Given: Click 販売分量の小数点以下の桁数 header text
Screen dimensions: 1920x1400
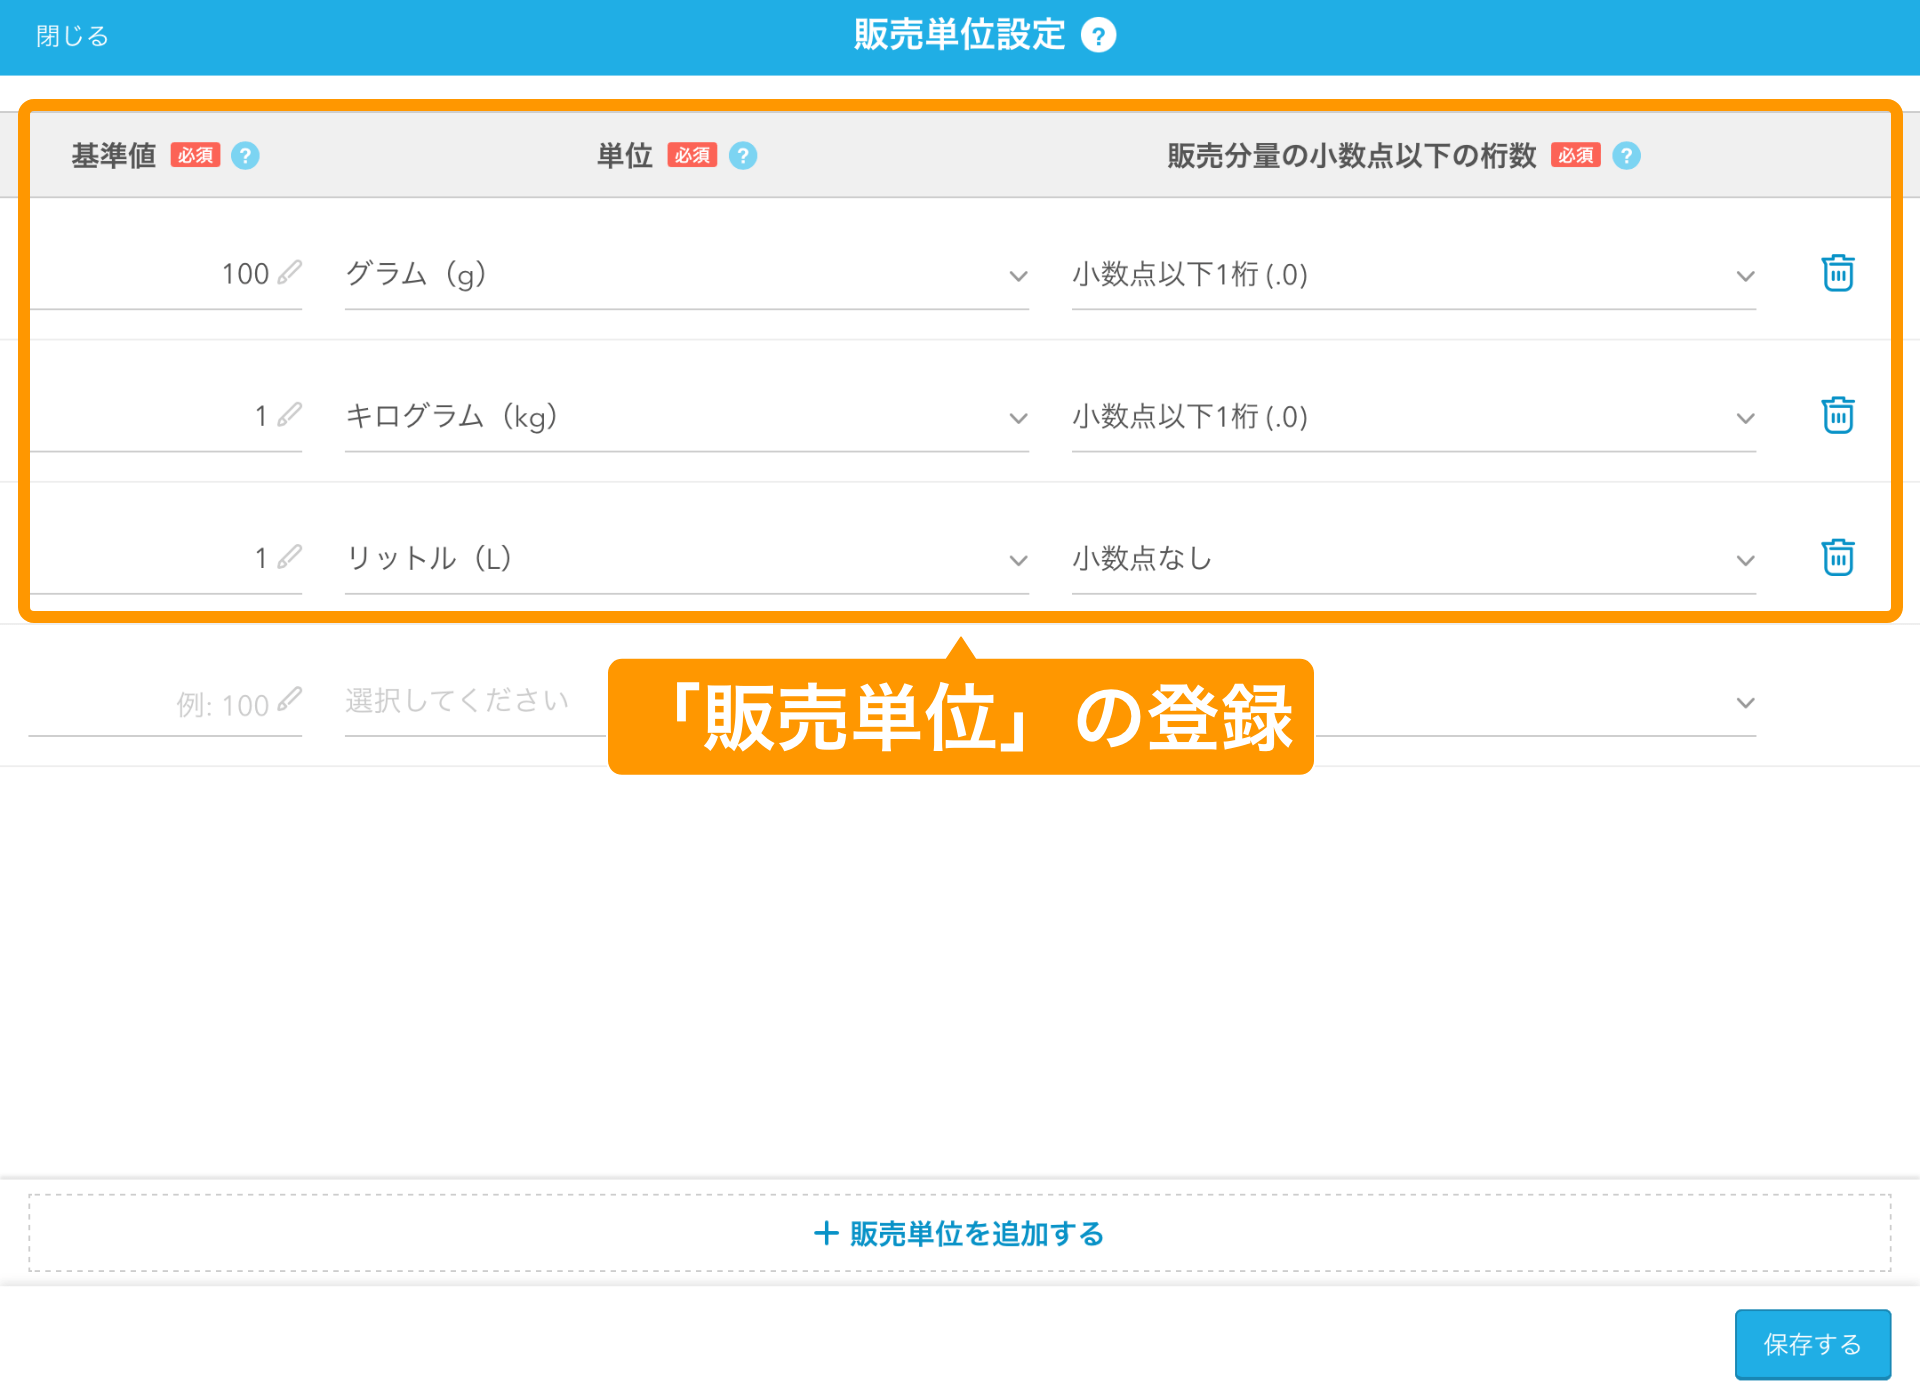Looking at the screenshot, I should 1352,156.
